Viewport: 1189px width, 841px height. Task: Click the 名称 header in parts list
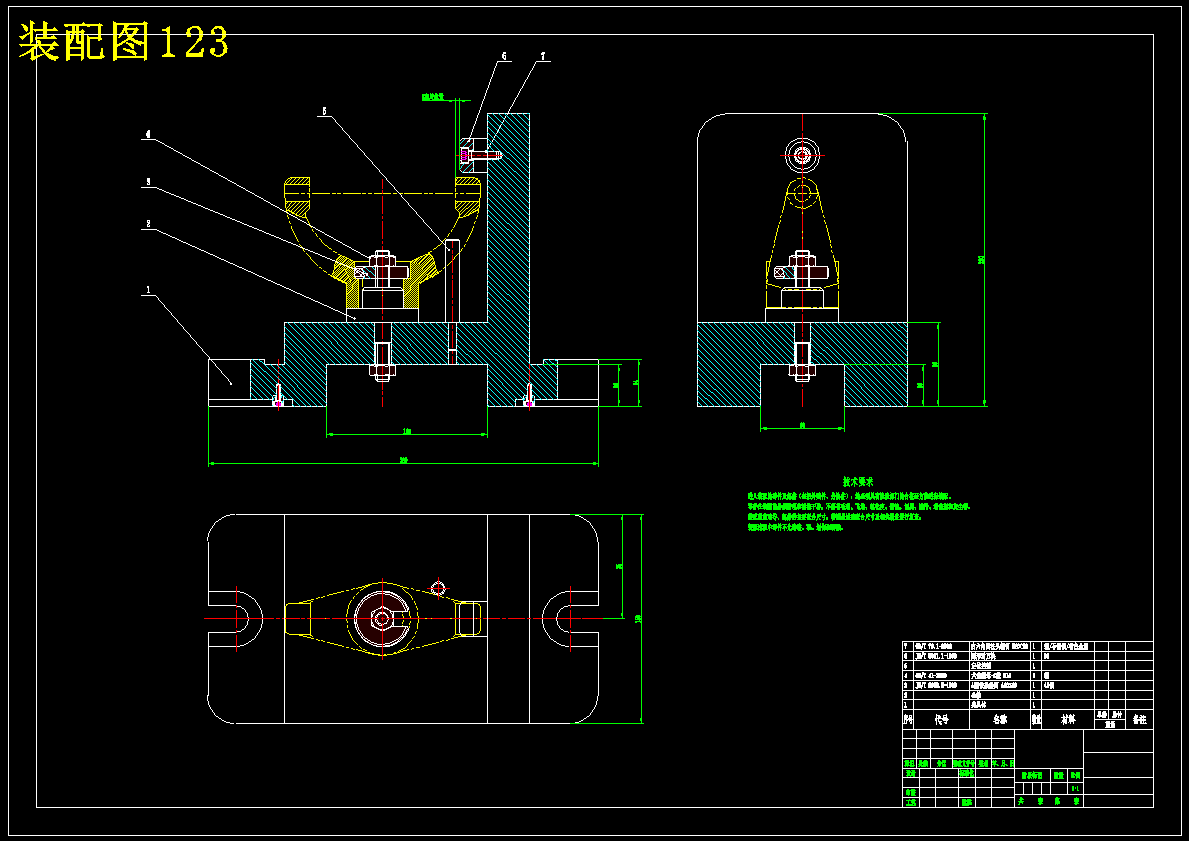point(1001,720)
